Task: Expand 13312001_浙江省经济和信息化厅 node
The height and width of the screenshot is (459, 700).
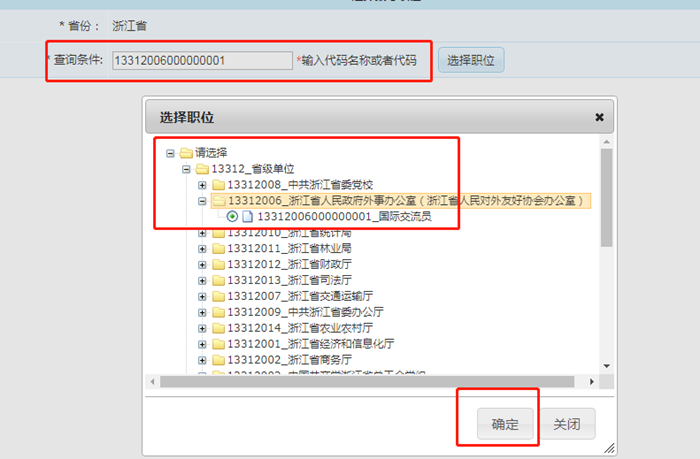Action: pos(202,344)
